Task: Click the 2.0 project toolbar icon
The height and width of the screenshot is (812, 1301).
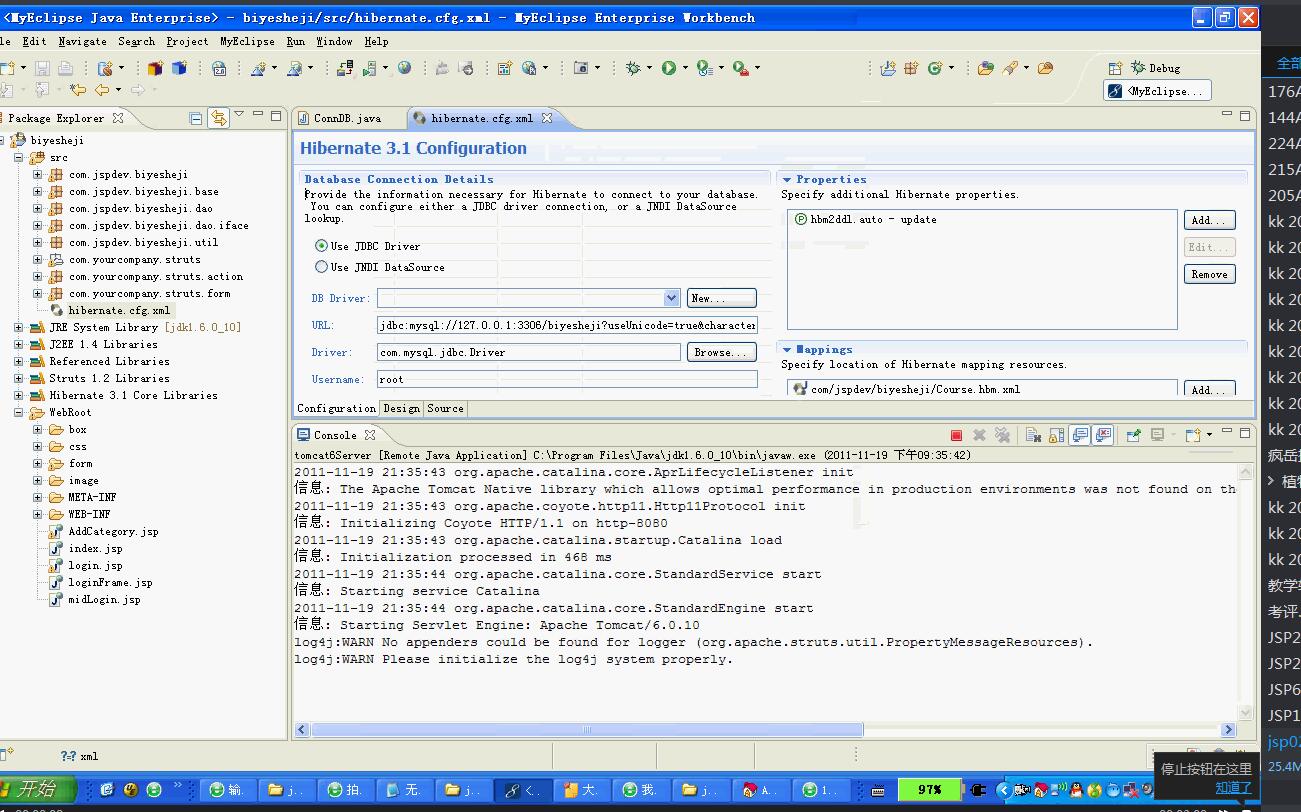Action: (x=218, y=68)
